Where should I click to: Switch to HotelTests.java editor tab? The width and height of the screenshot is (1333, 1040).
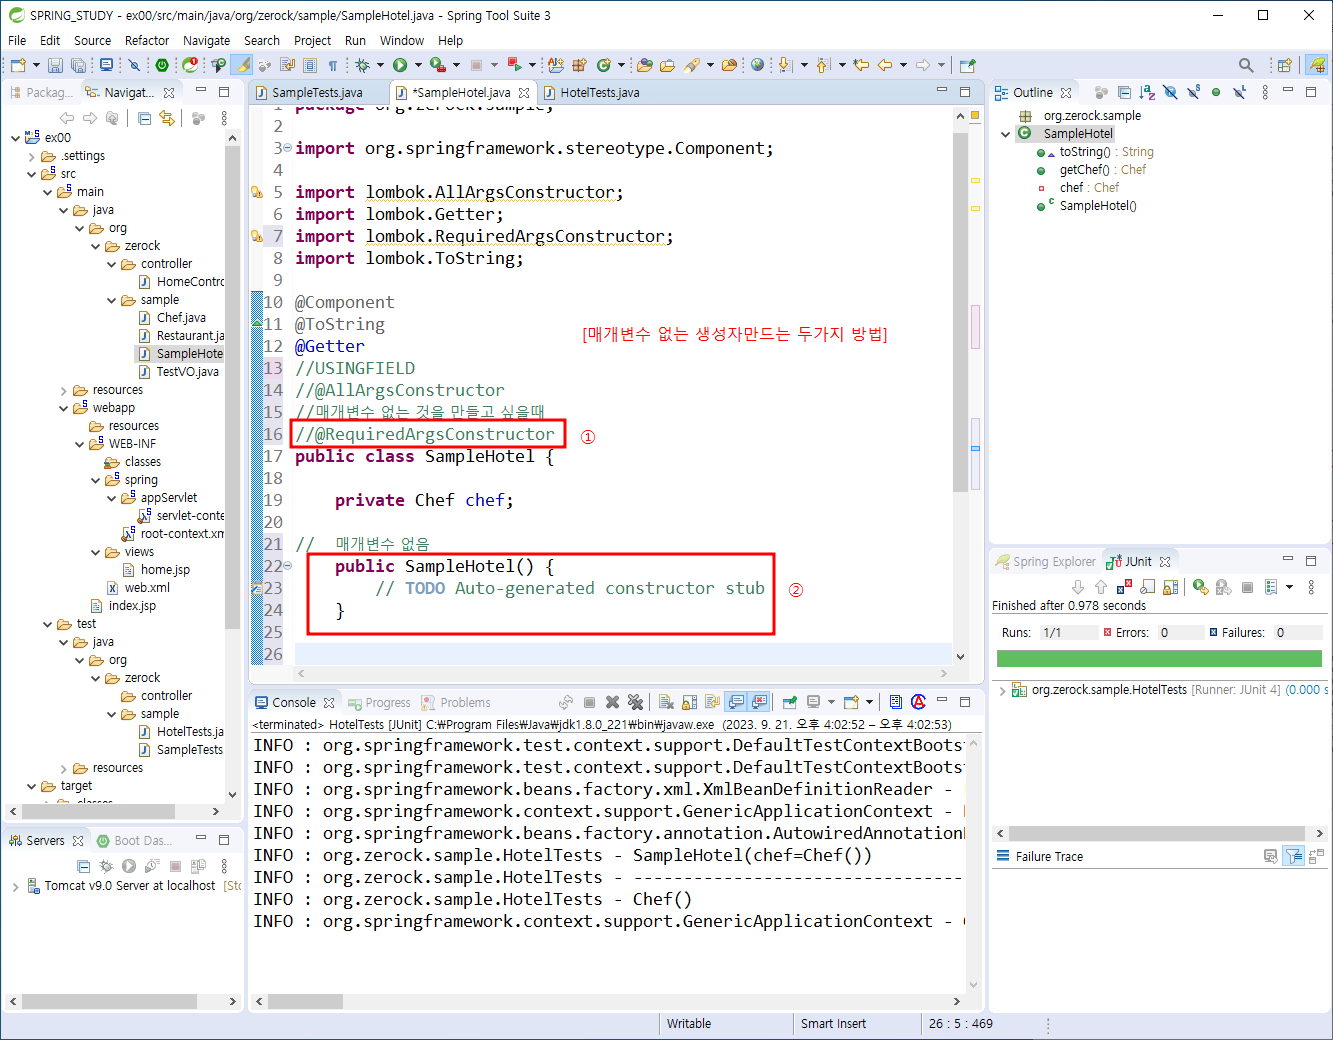[600, 92]
